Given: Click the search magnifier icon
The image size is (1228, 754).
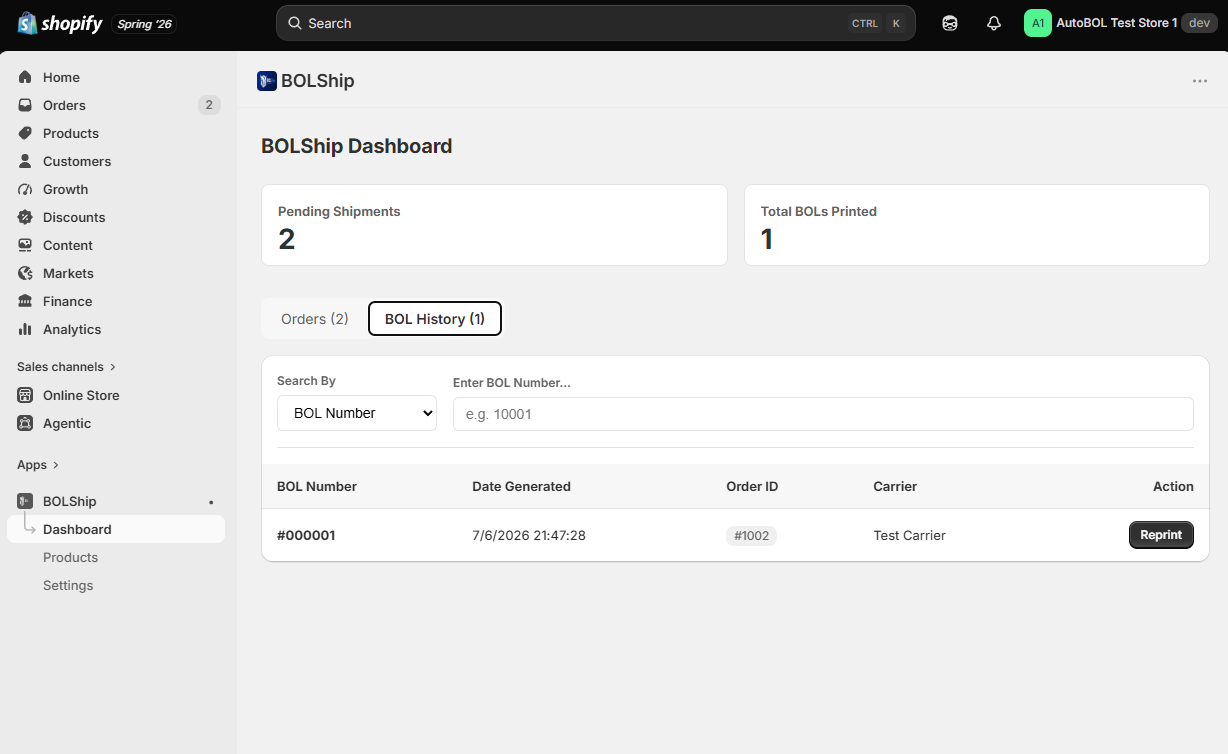Looking at the screenshot, I should pyautogui.click(x=295, y=23).
